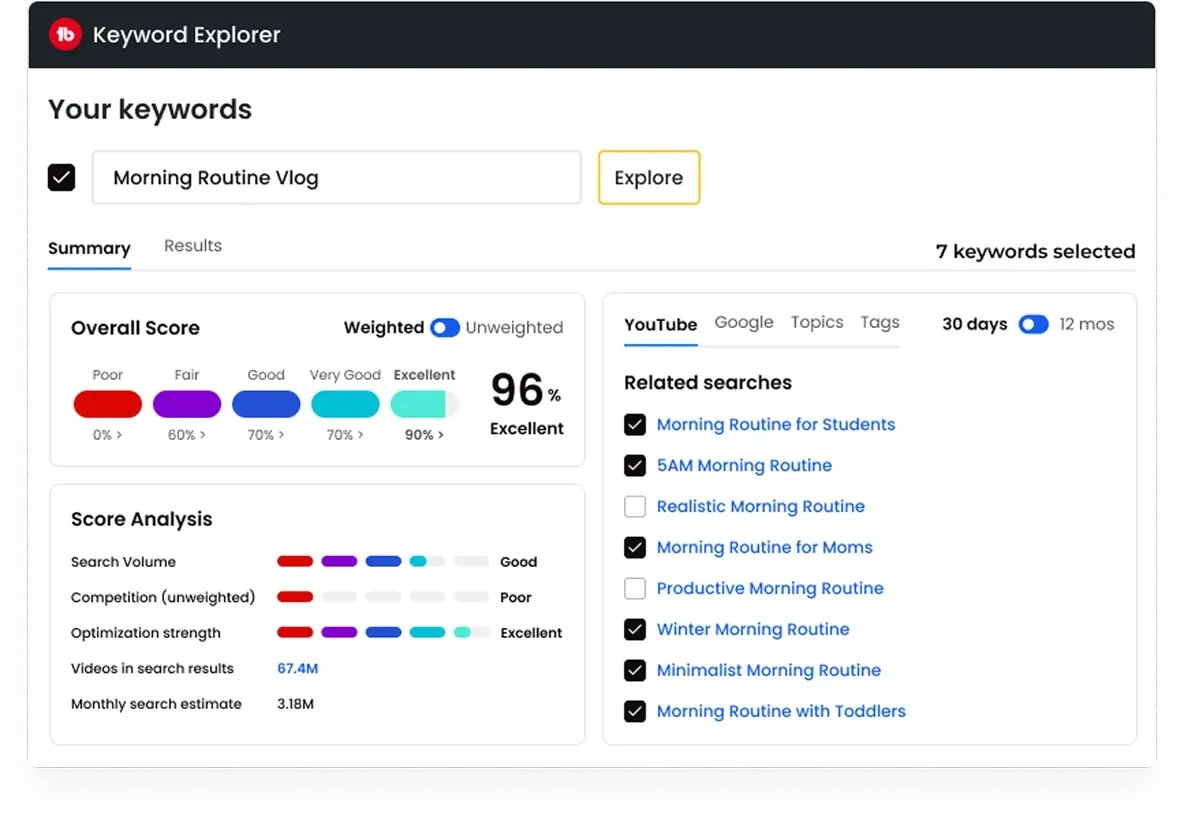Click the red Poor score pill
The image size is (1184, 822).
107,404
